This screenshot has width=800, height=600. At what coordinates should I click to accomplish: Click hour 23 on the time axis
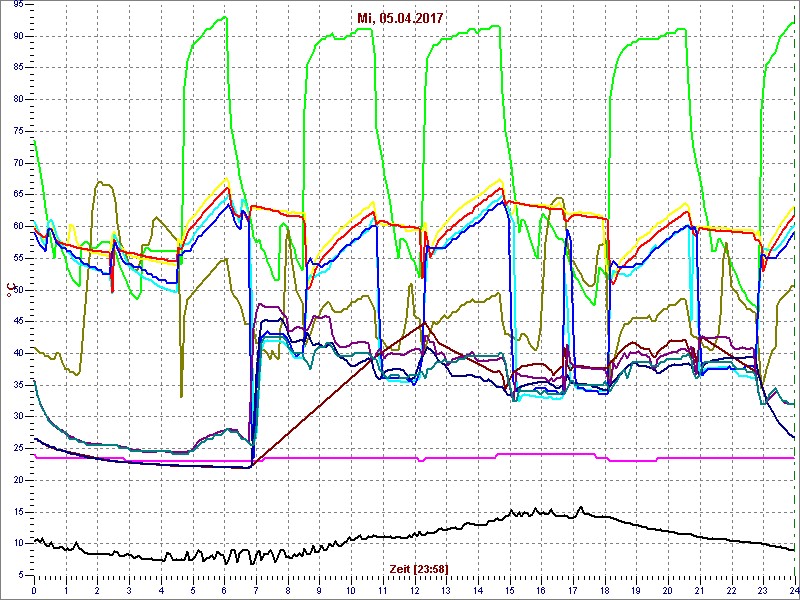tap(763, 588)
